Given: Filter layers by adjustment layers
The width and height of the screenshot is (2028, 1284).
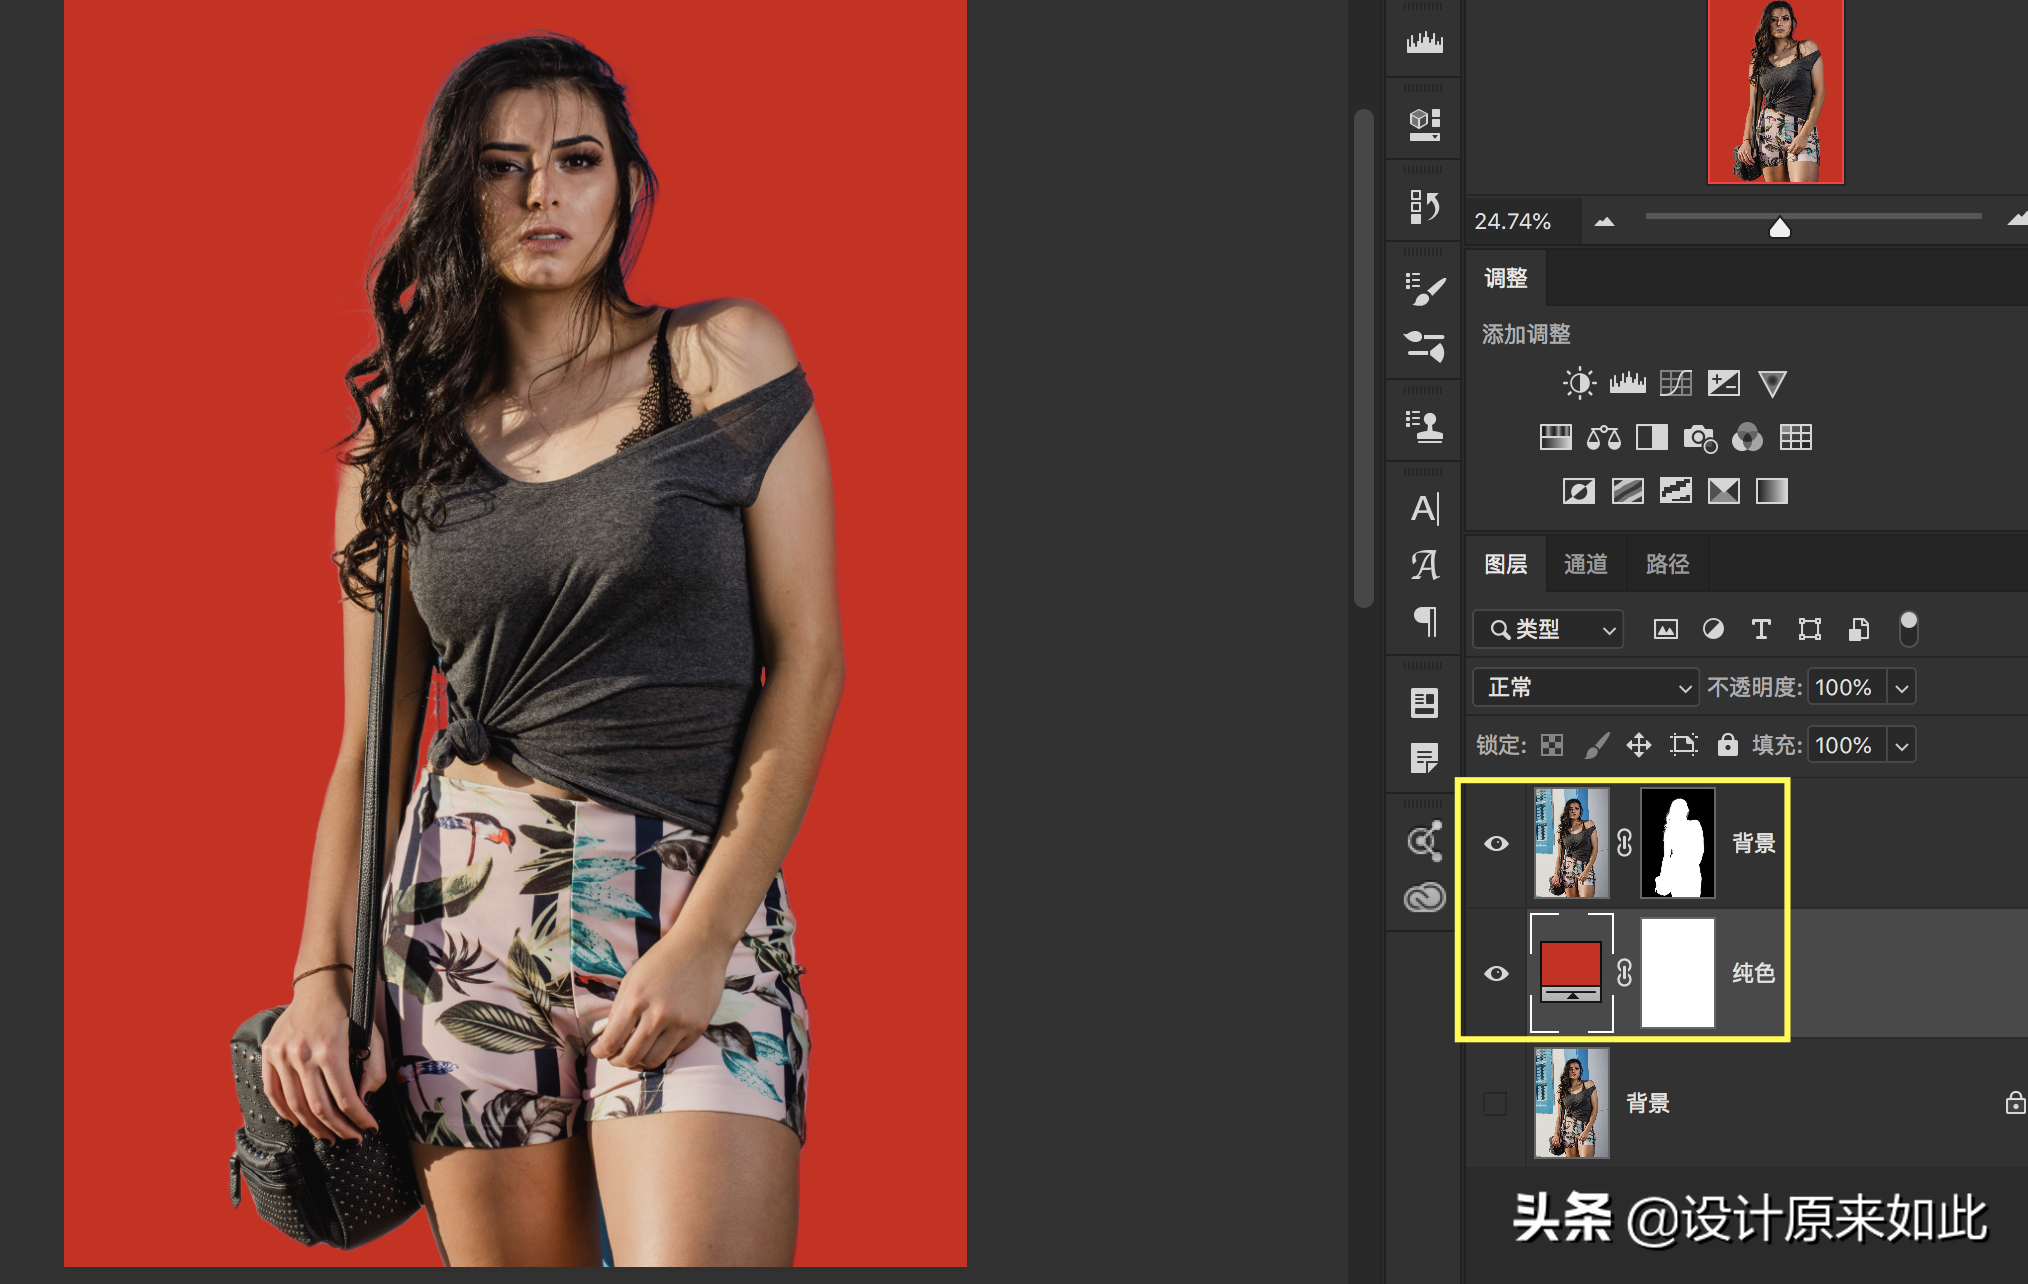Looking at the screenshot, I should [x=1713, y=629].
